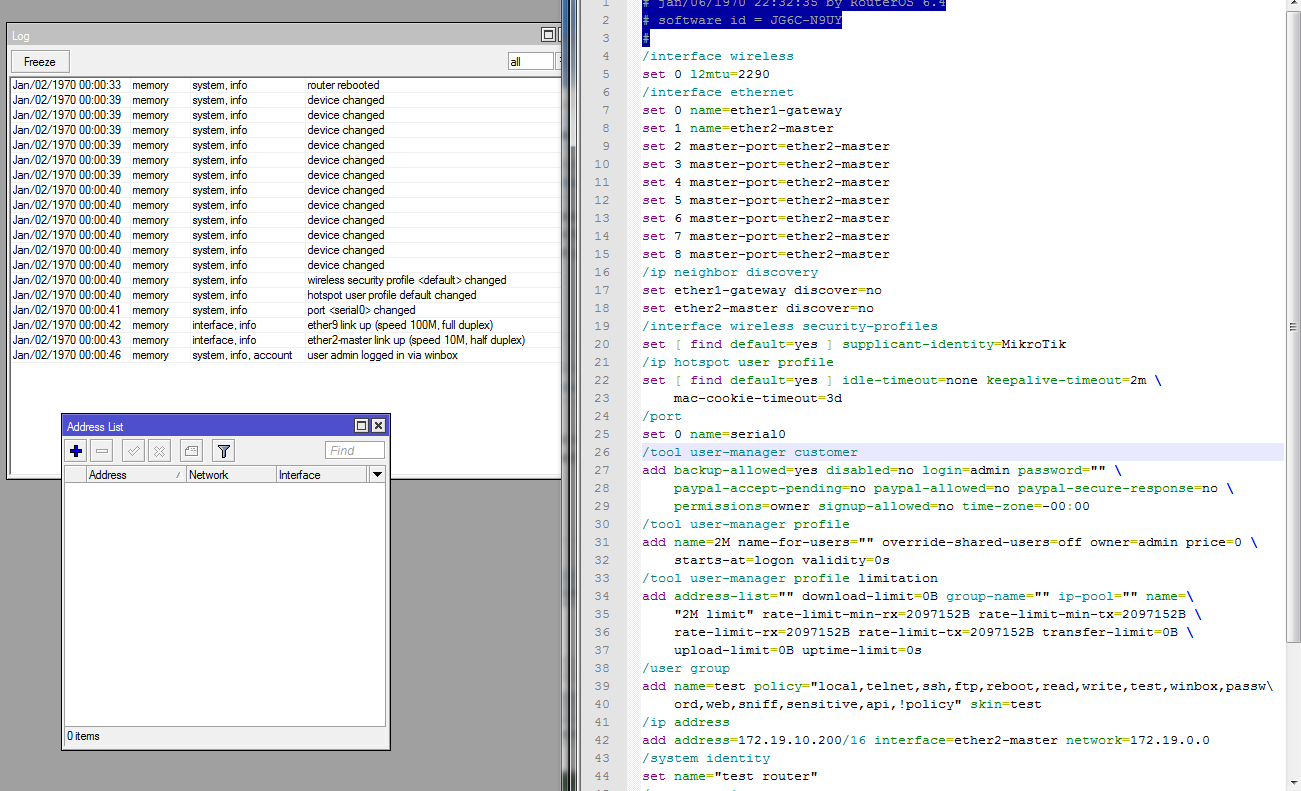
Task: Select 'port <serial0> changed' log row
Action: (285, 310)
